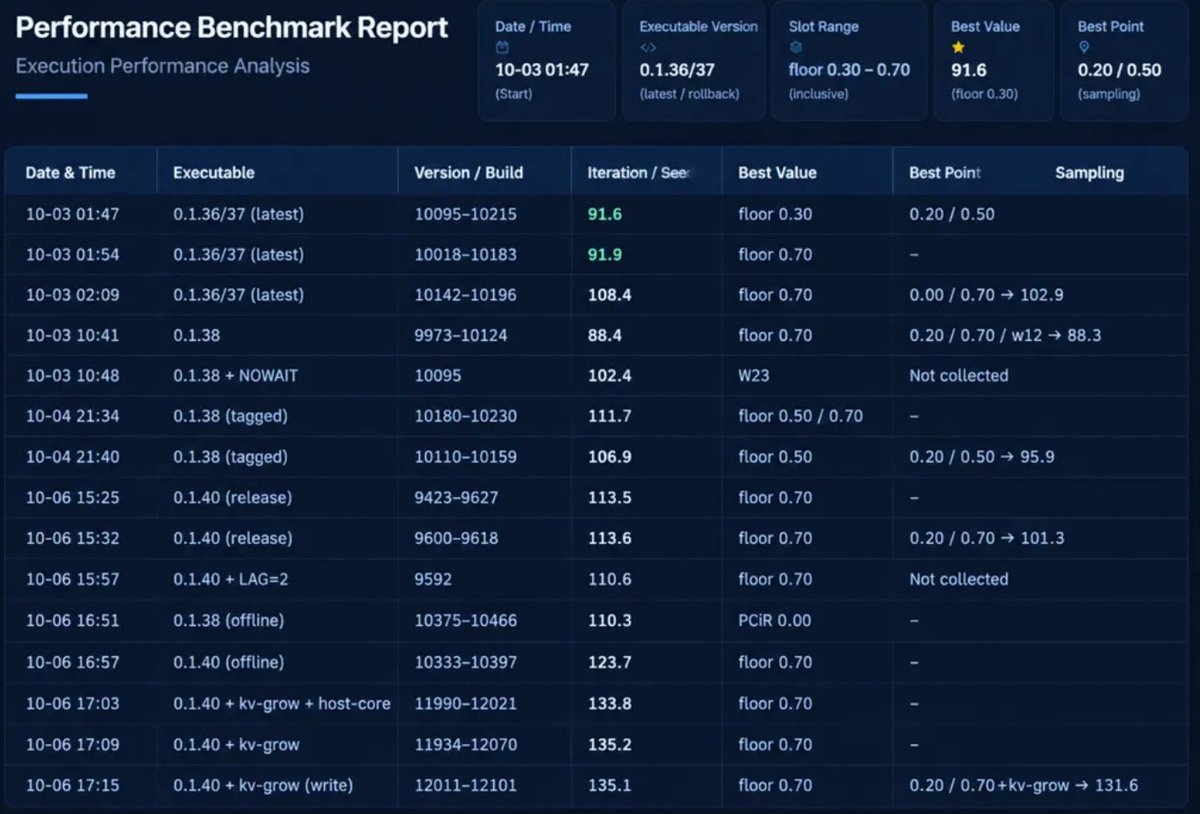This screenshot has height=814, width=1200.
Task: Click the floor 0.50 / 0.70 cell
Action: pos(801,416)
